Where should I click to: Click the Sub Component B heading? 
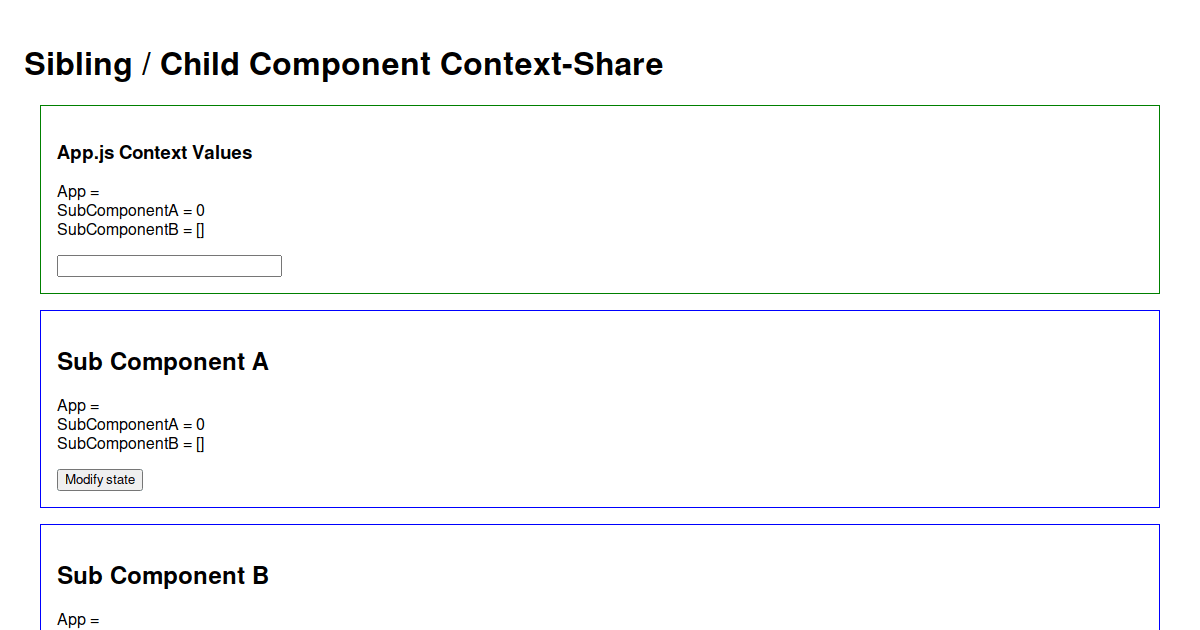pyautogui.click(x=163, y=576)
